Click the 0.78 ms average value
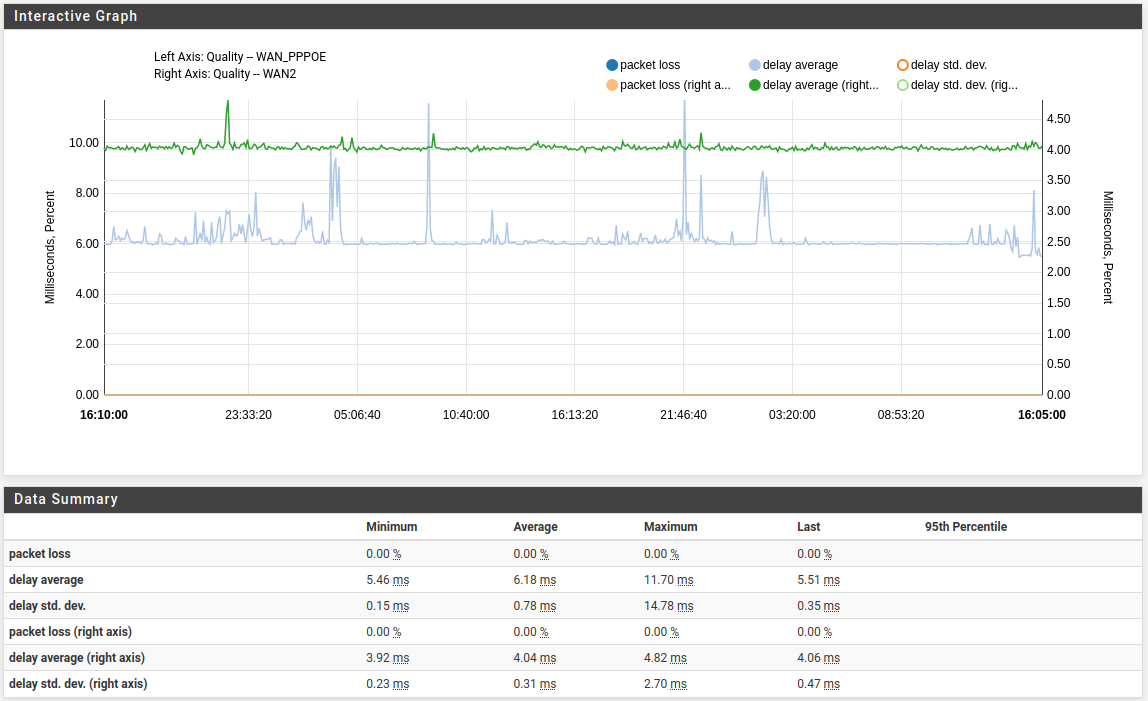 pyautogui.click(x=534, y=607)
